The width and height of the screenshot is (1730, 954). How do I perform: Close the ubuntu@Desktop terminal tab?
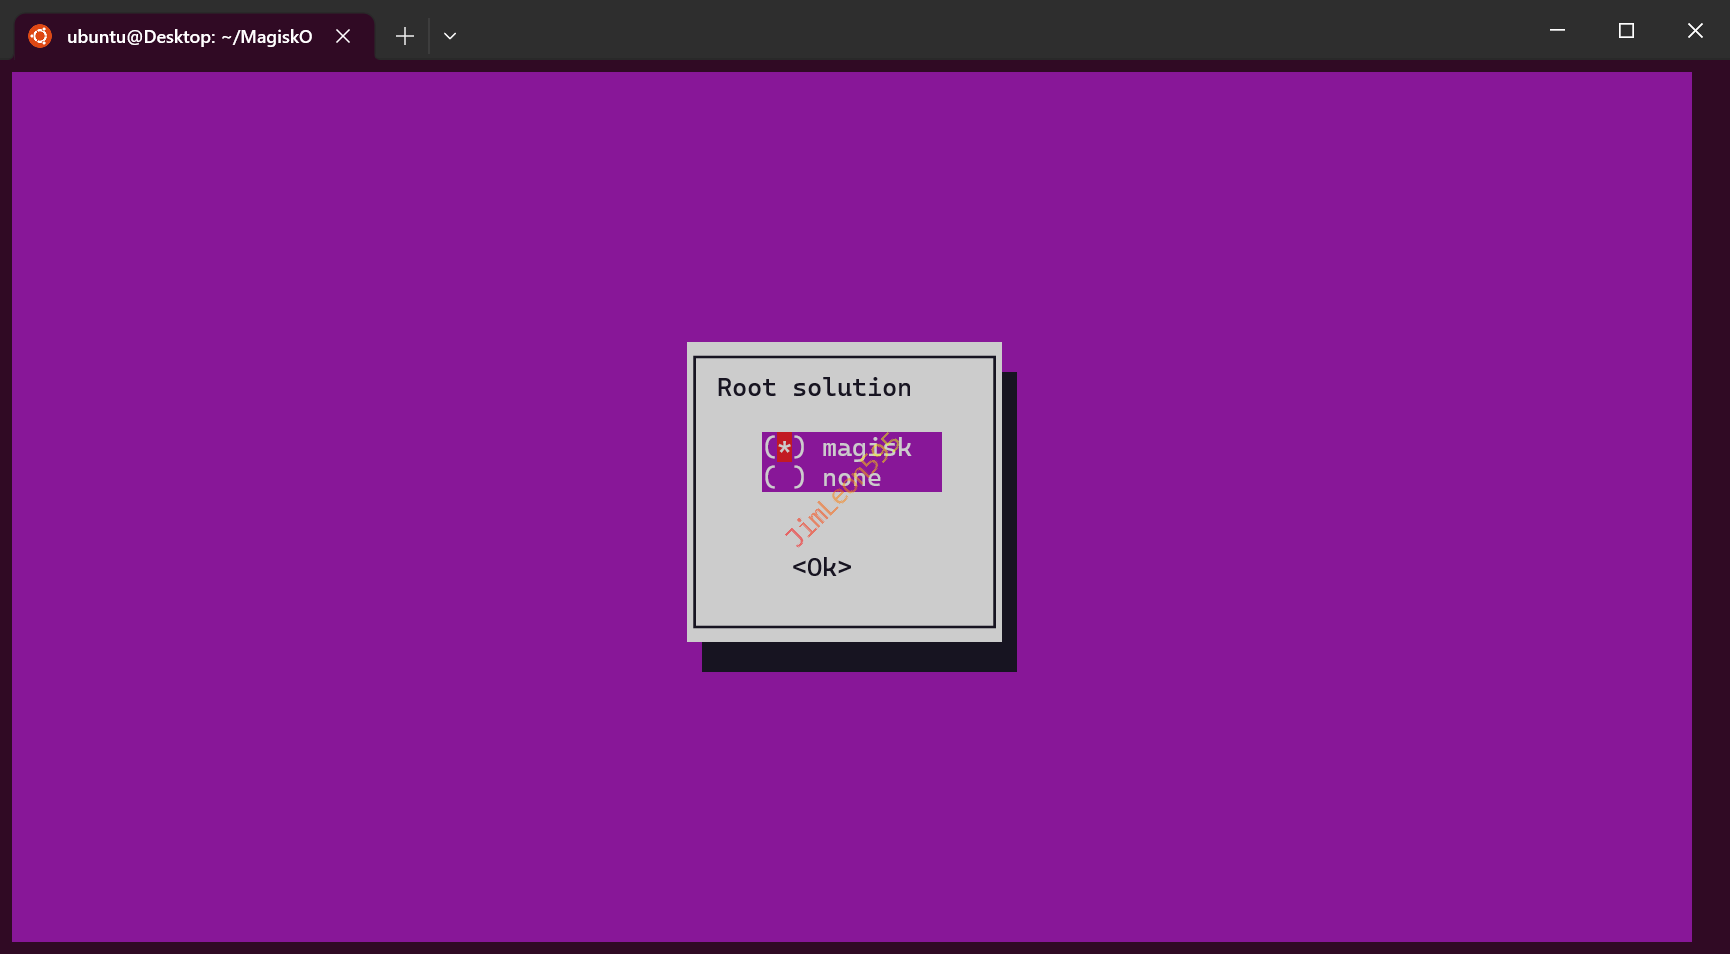pos(343,36)
